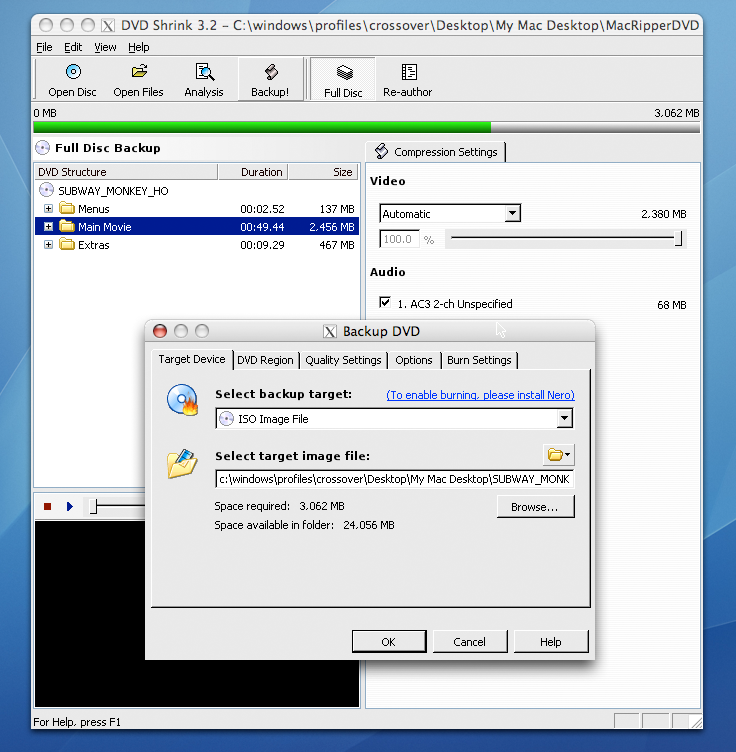Expand the Main Movie tree node
This screenshot has height=752, width=736.
click(48, 226)
